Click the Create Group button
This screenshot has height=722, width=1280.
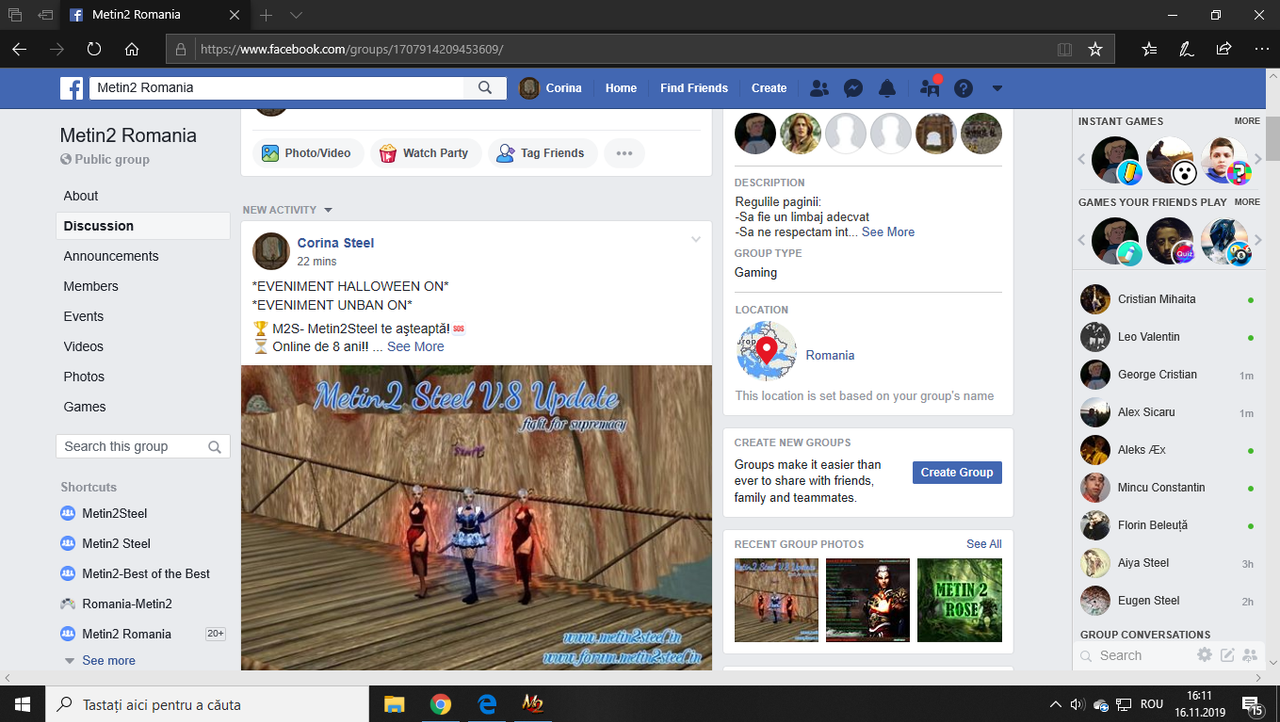click(x=957, y=472)
